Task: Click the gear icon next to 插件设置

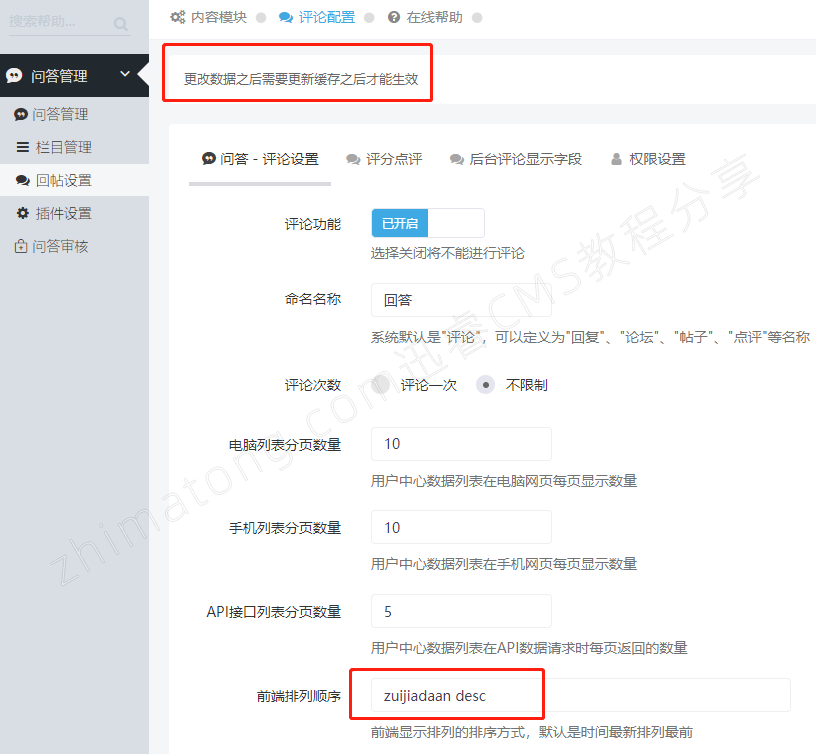Action: click(x=22, y=213)
